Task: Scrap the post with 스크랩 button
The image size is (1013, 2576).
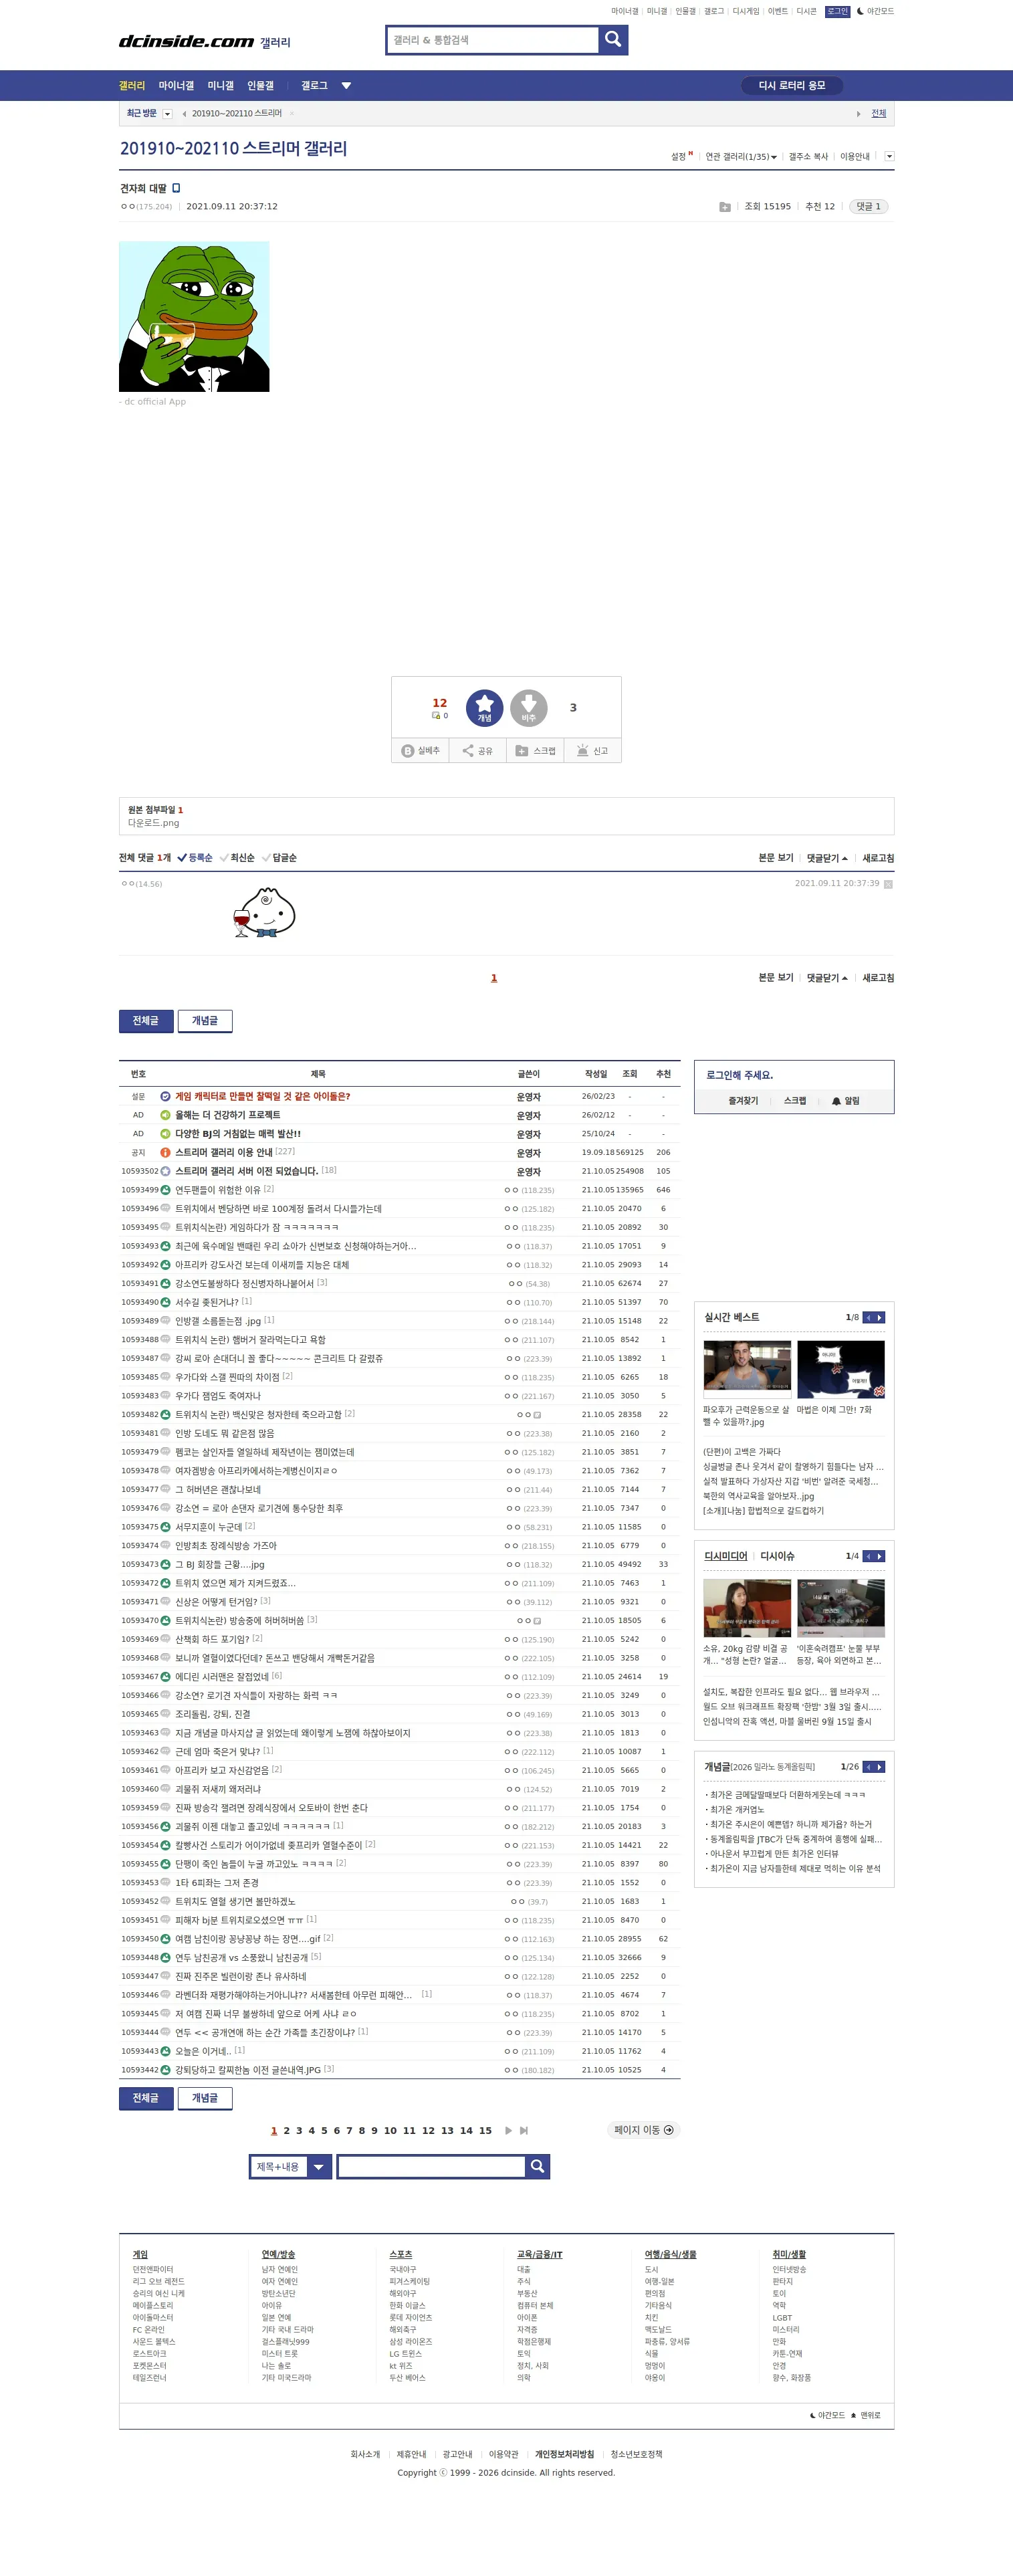Action: click(x=535, y=750)
